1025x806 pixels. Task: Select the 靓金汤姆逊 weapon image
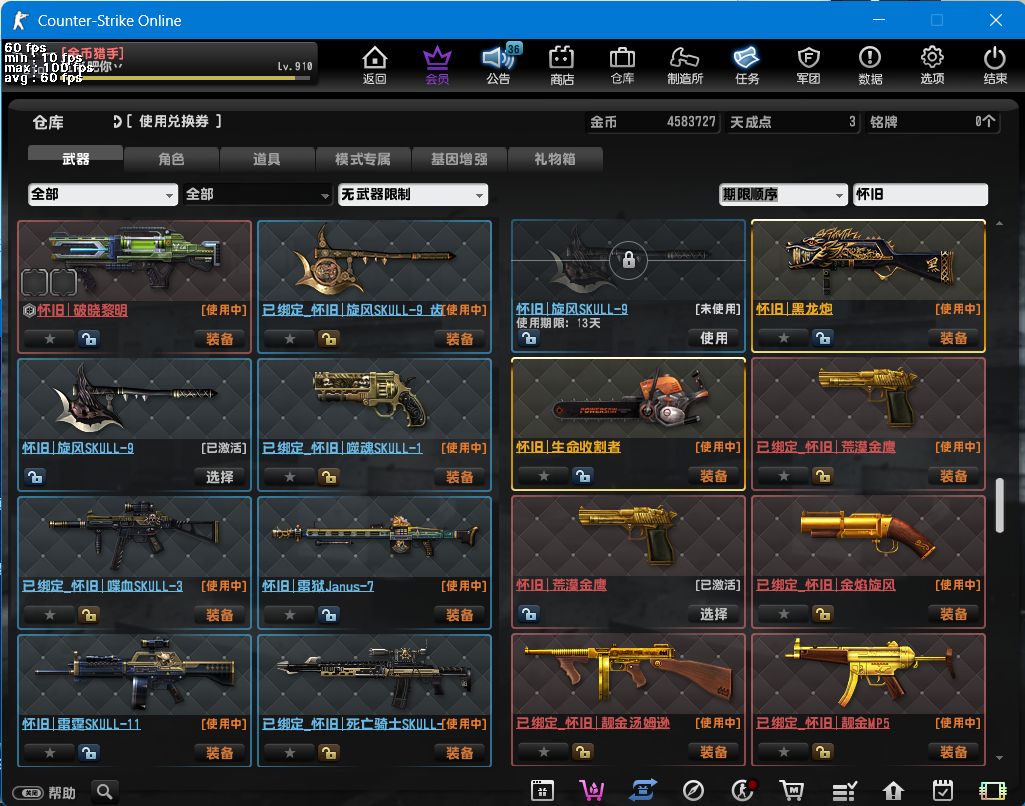tap(628, 674)
